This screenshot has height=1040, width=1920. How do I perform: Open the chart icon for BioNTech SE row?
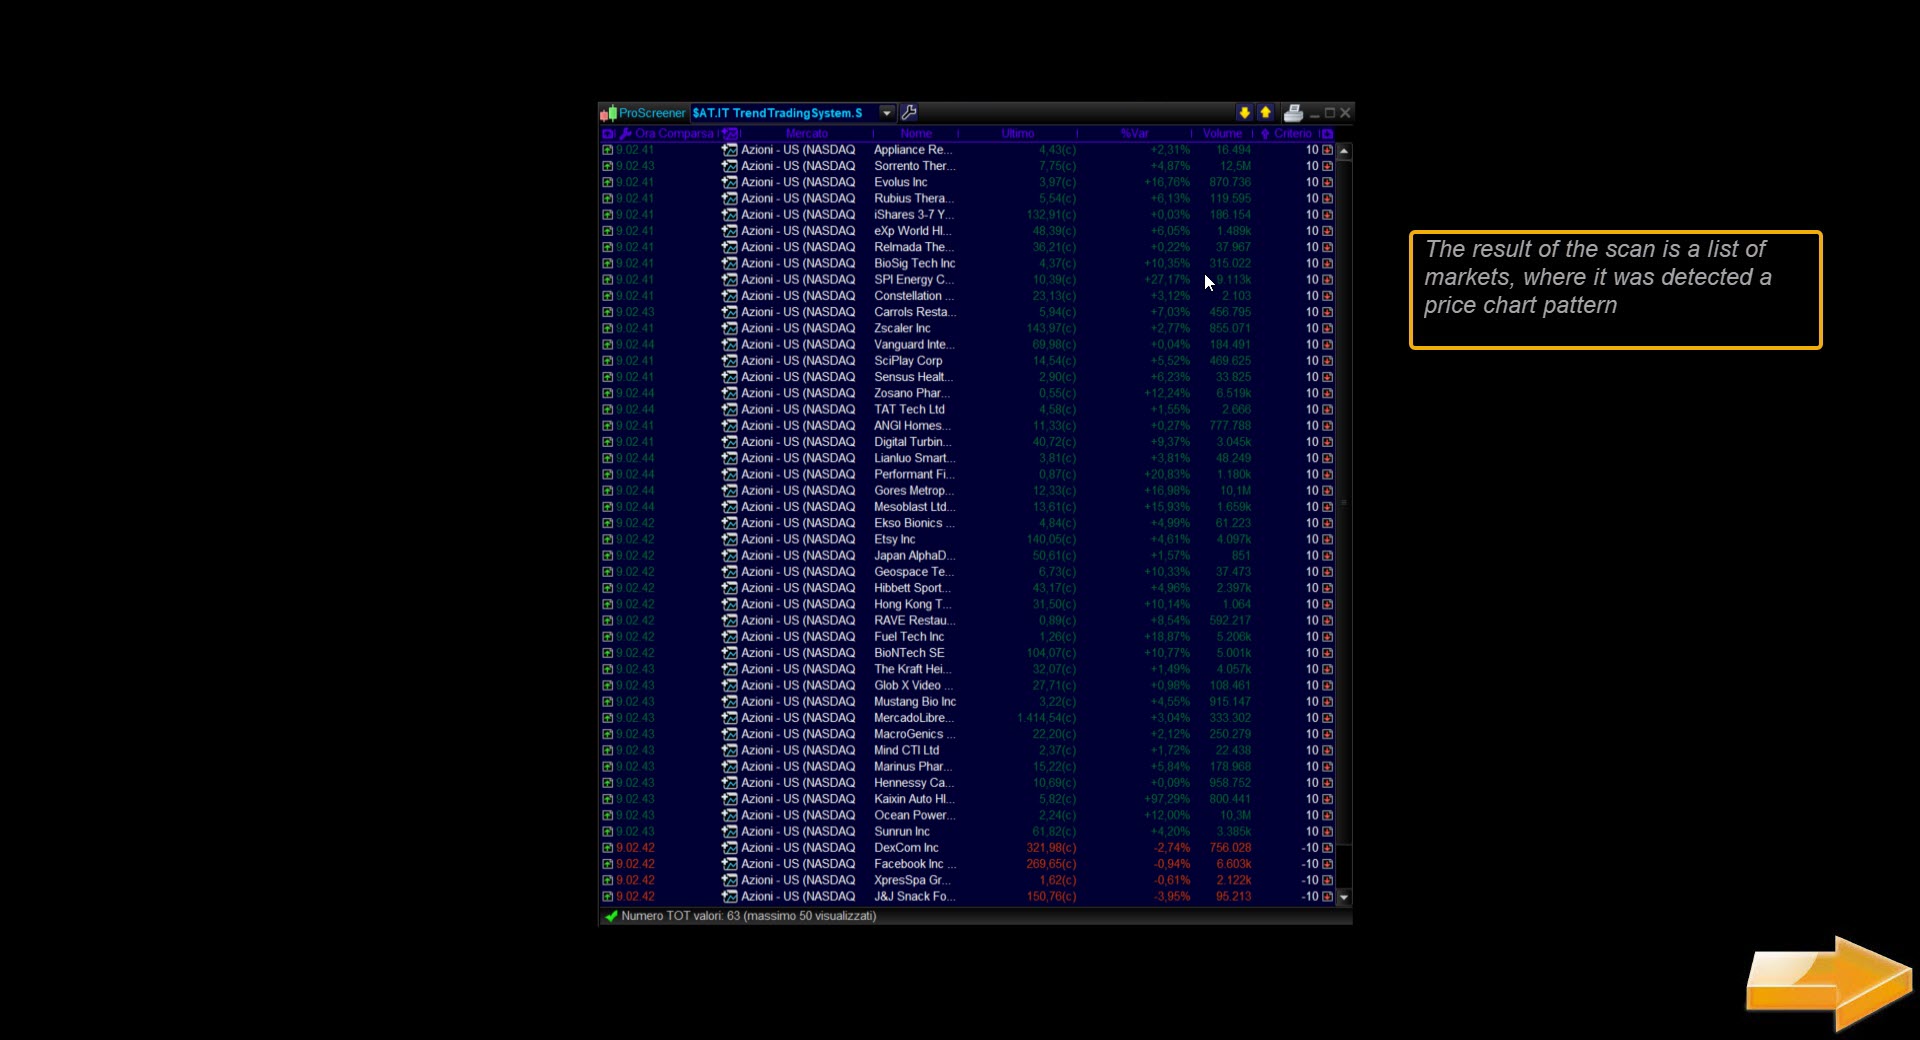point(730,653)
